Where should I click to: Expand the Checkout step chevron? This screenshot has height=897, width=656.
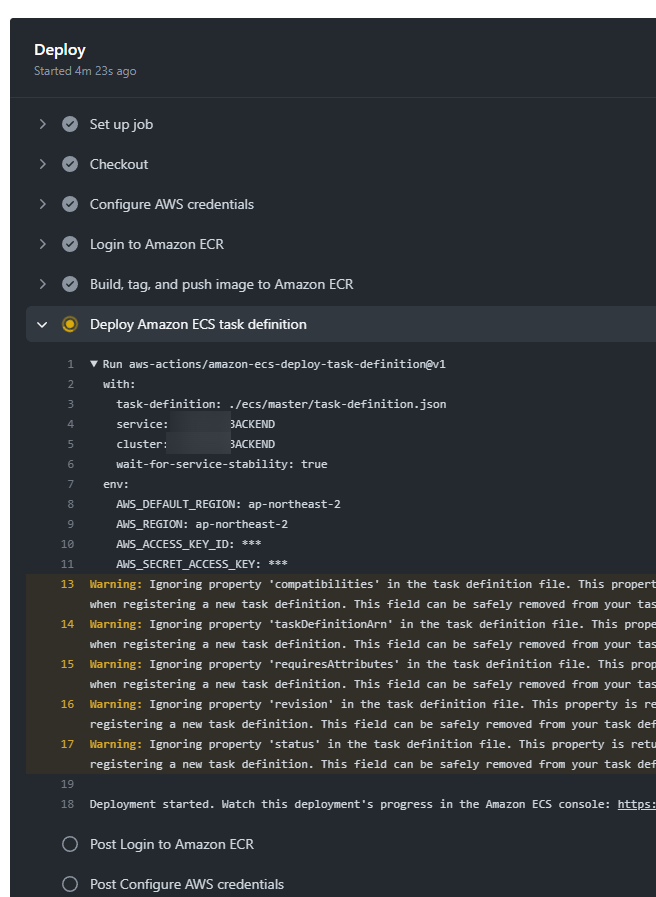coord(42,164)
